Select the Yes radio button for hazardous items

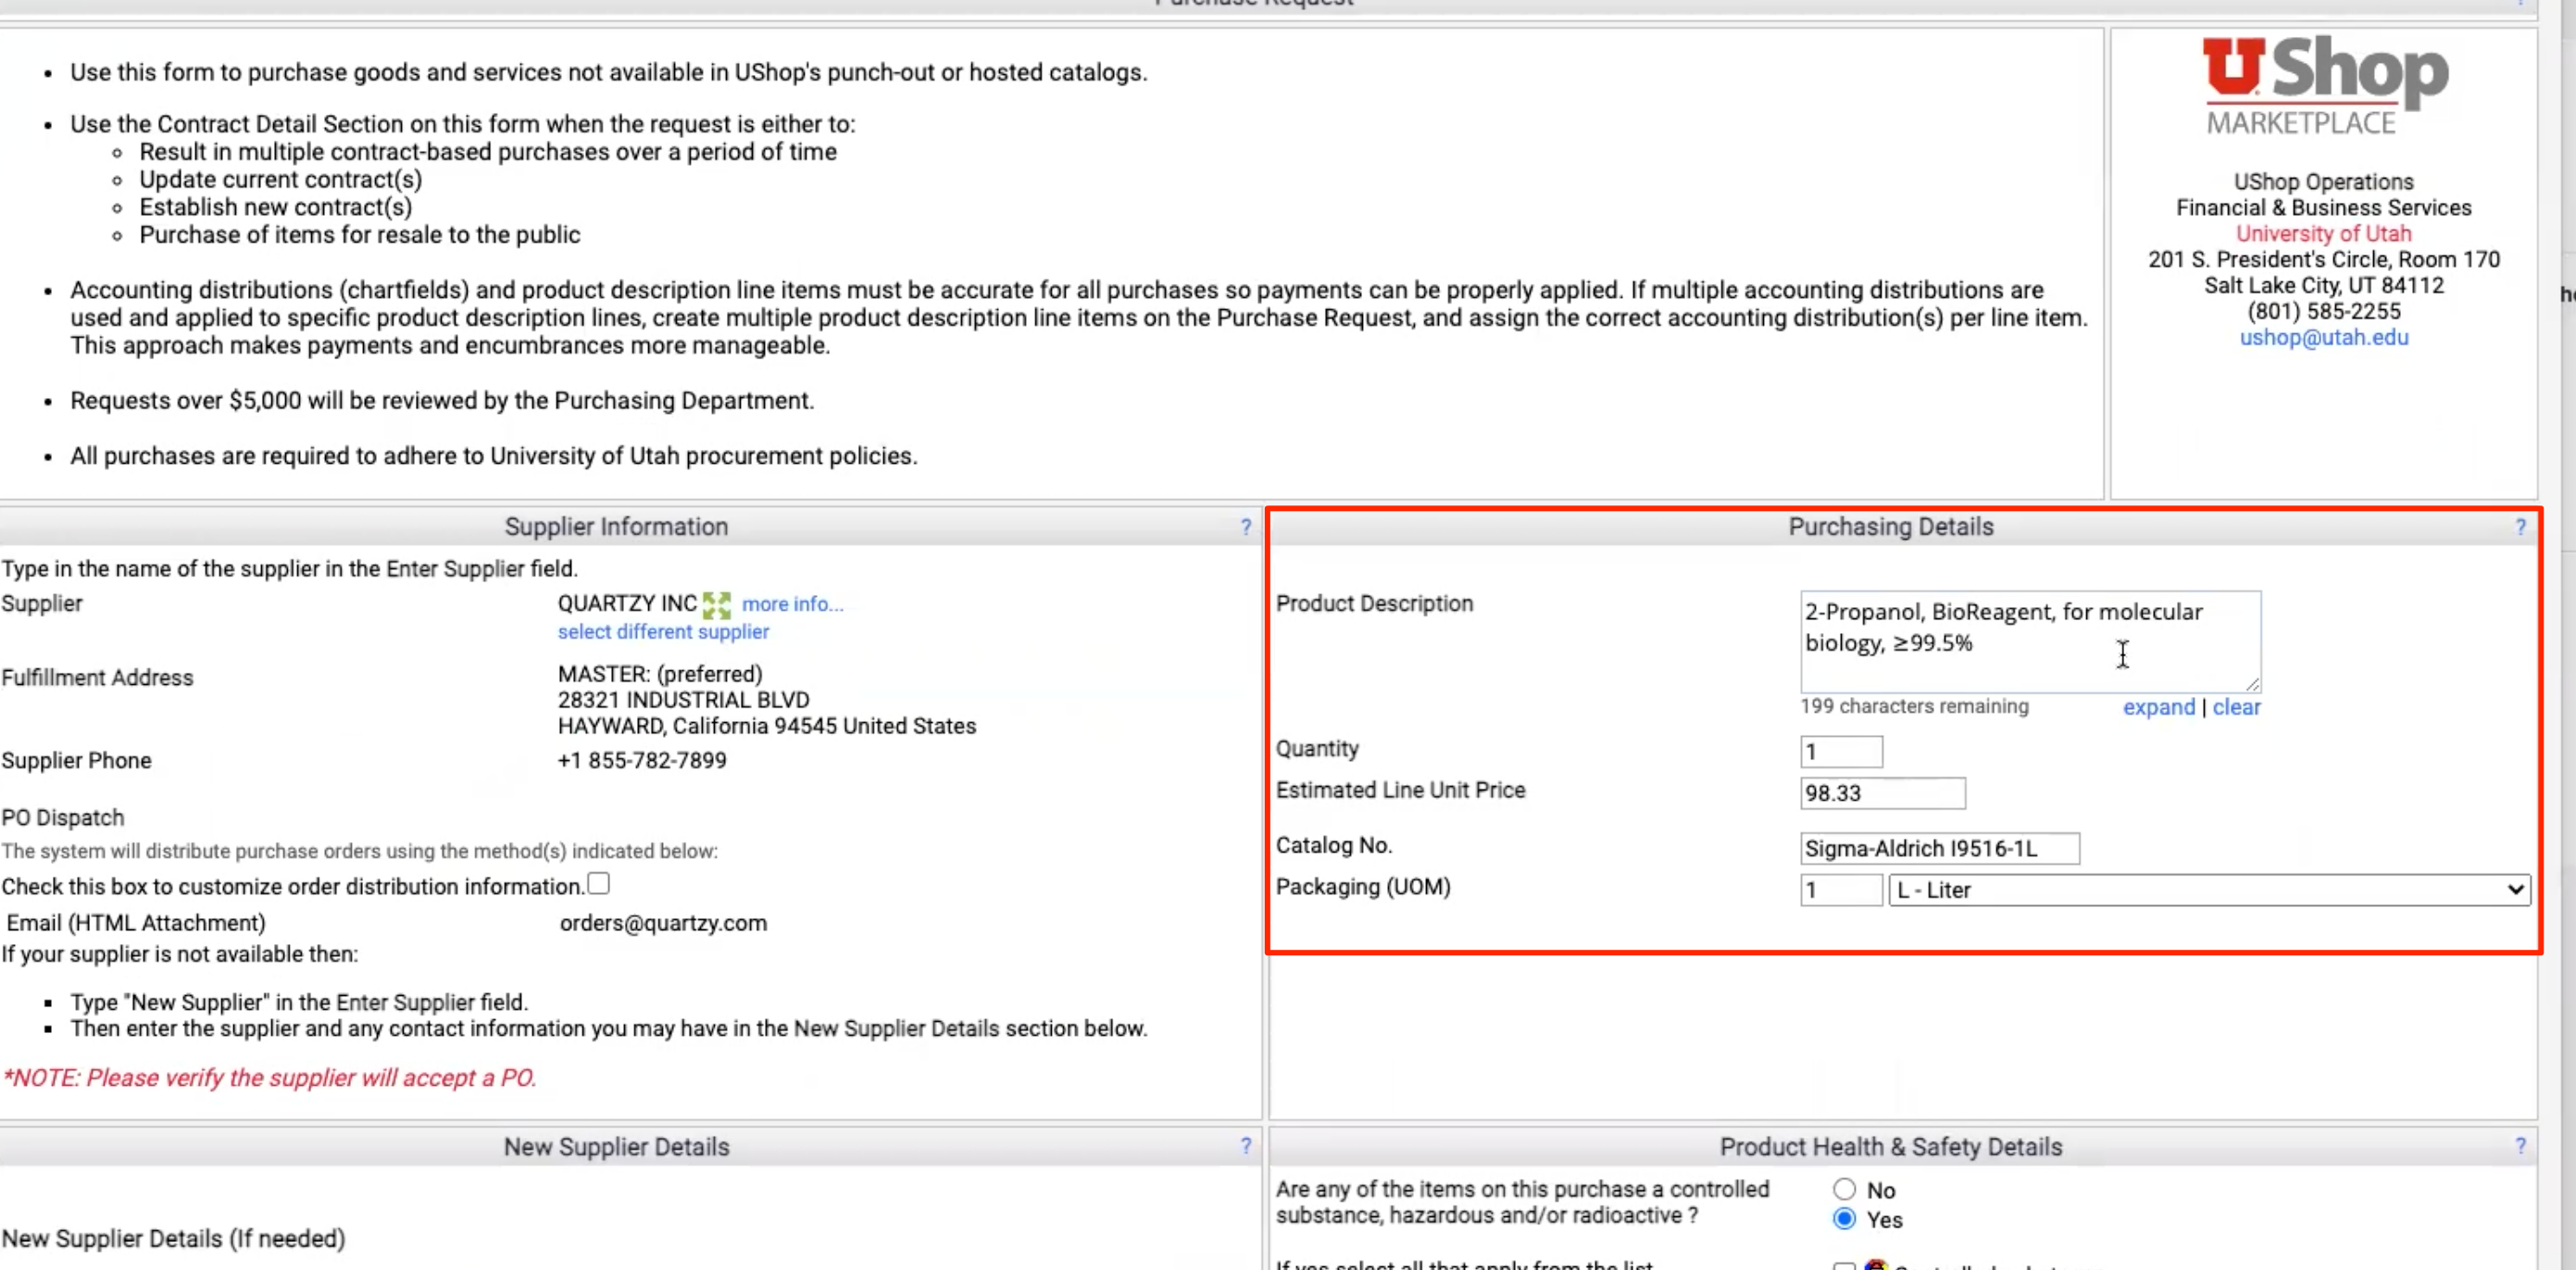point(1844,1219)
